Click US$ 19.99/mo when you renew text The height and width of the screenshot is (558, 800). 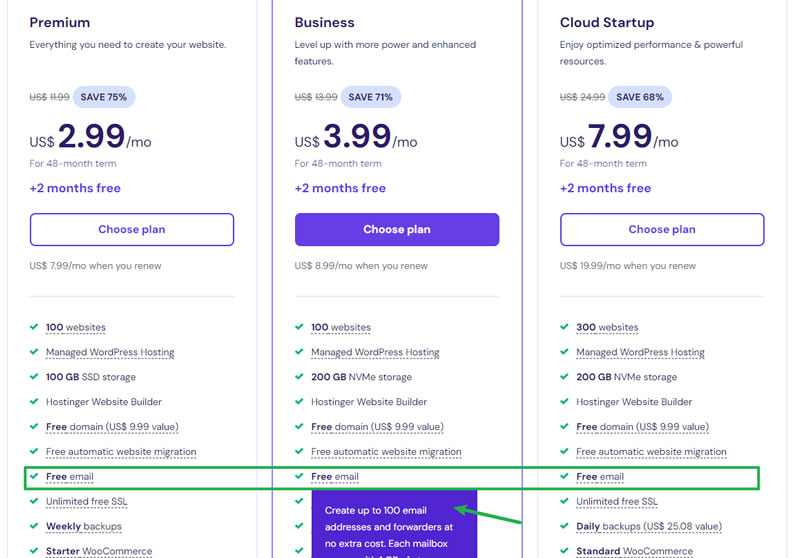tap(628, 266)
